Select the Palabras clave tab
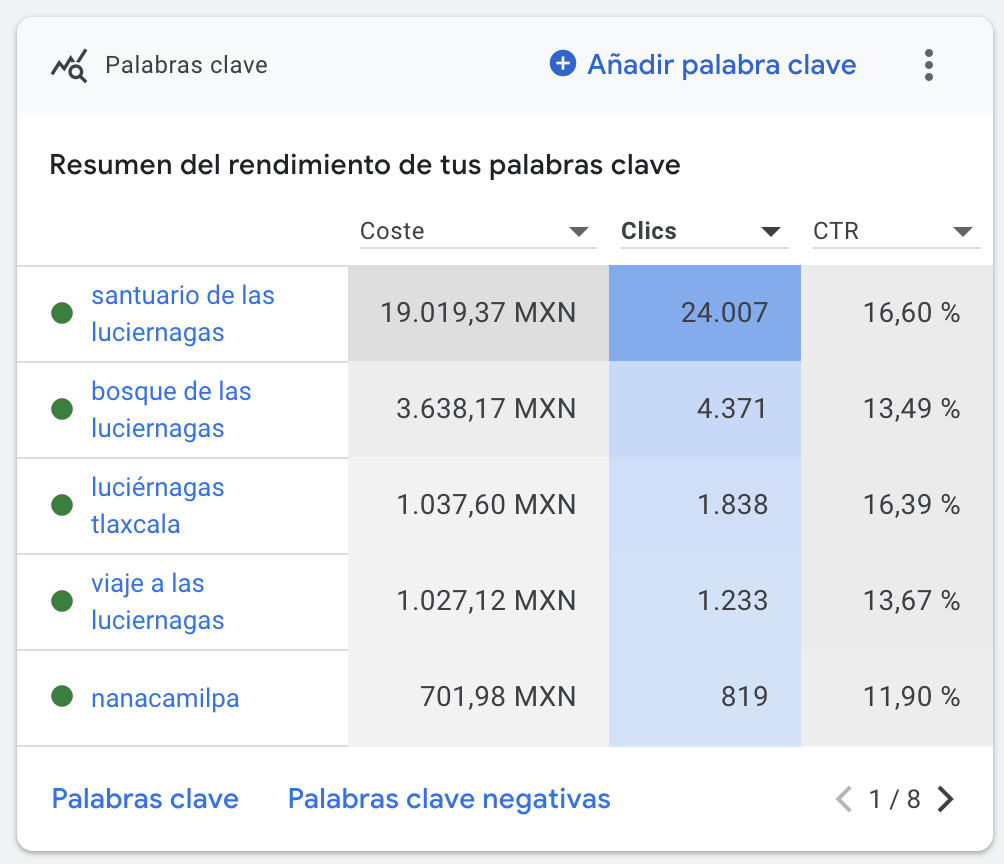The height and width of the screenshot is (864, 1004). (144, 799)
